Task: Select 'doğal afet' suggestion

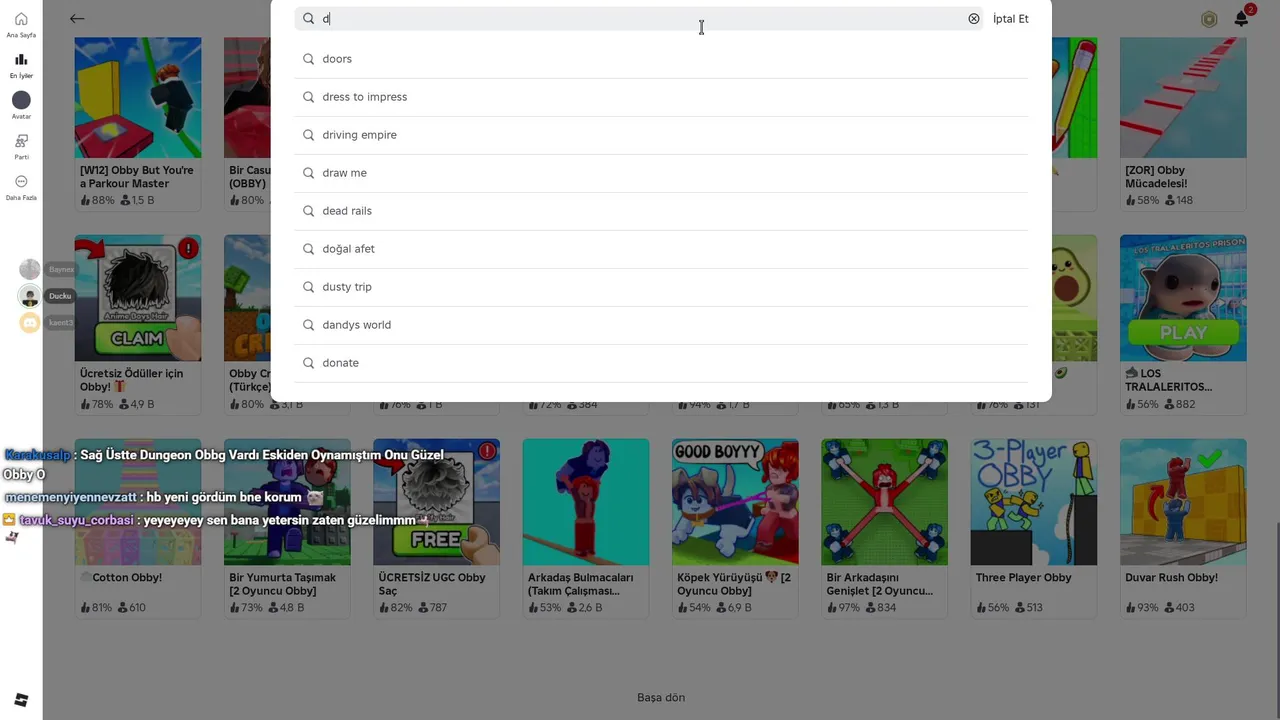Action: [661, 249]
